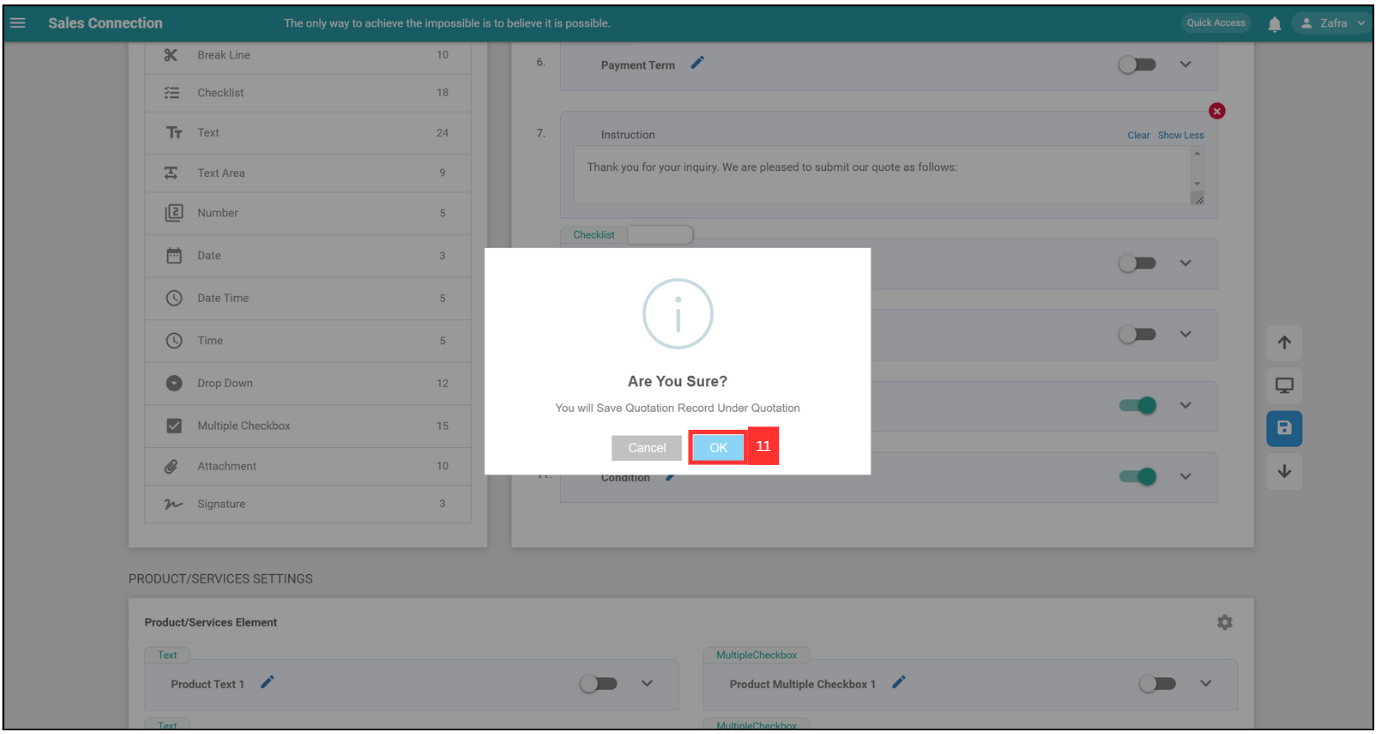
Task: Open the Zafra user dropdown
Action: pyautogui.click(x=1332, y=23)
